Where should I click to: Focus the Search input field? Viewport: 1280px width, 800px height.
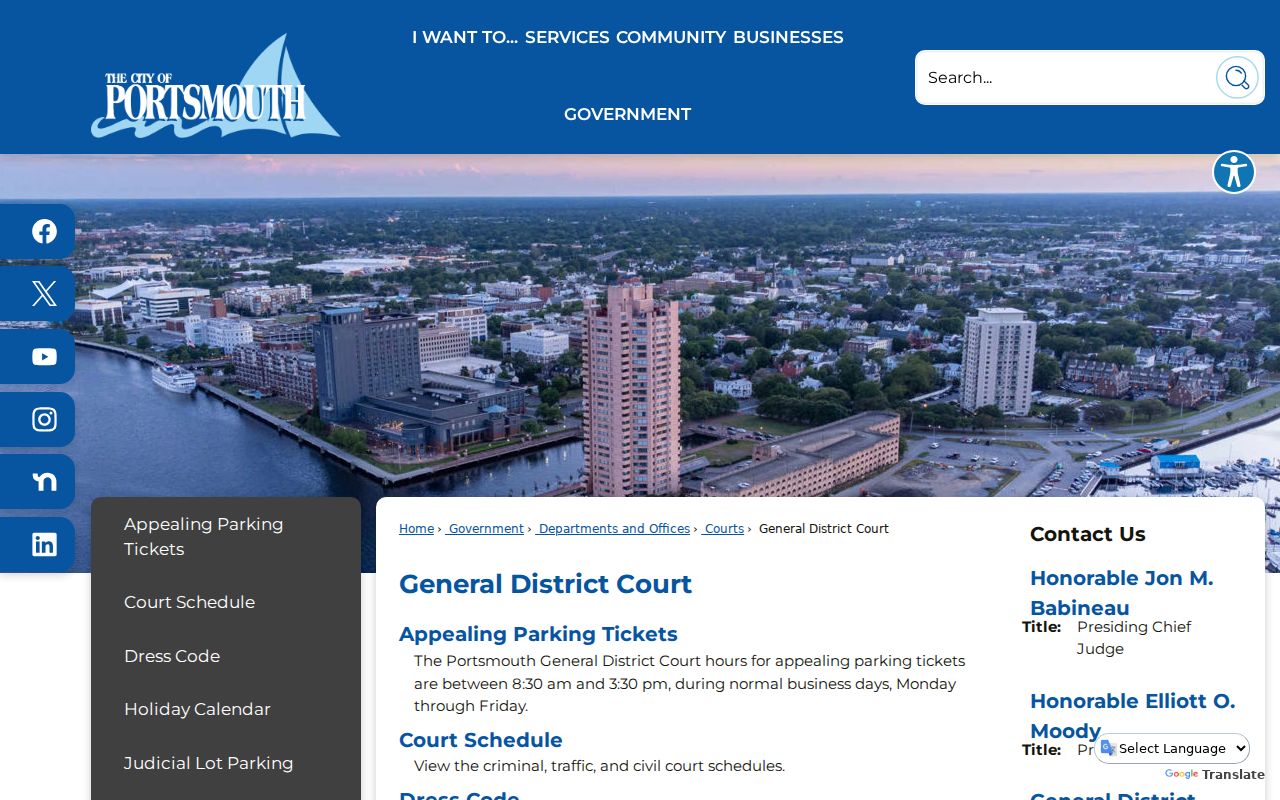pyautogui.click(x=1065, y=77)
